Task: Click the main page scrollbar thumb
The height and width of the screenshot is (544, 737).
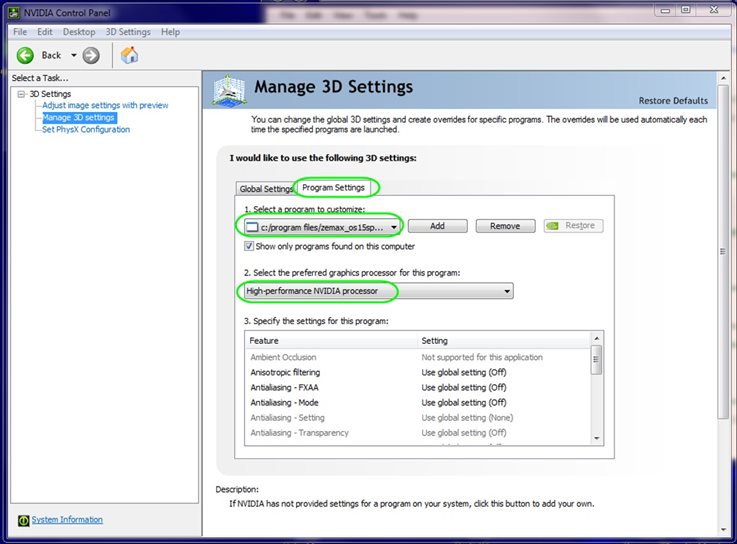Action: pos(723,252)
